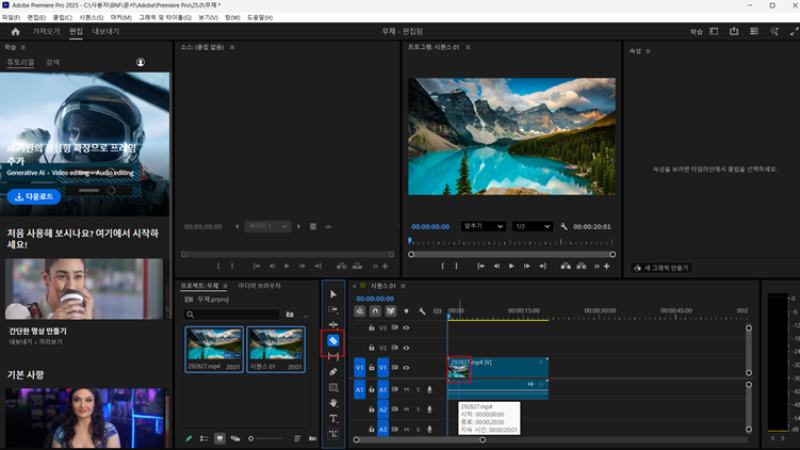Click the Lift button in Program monitor

[565, 266]
